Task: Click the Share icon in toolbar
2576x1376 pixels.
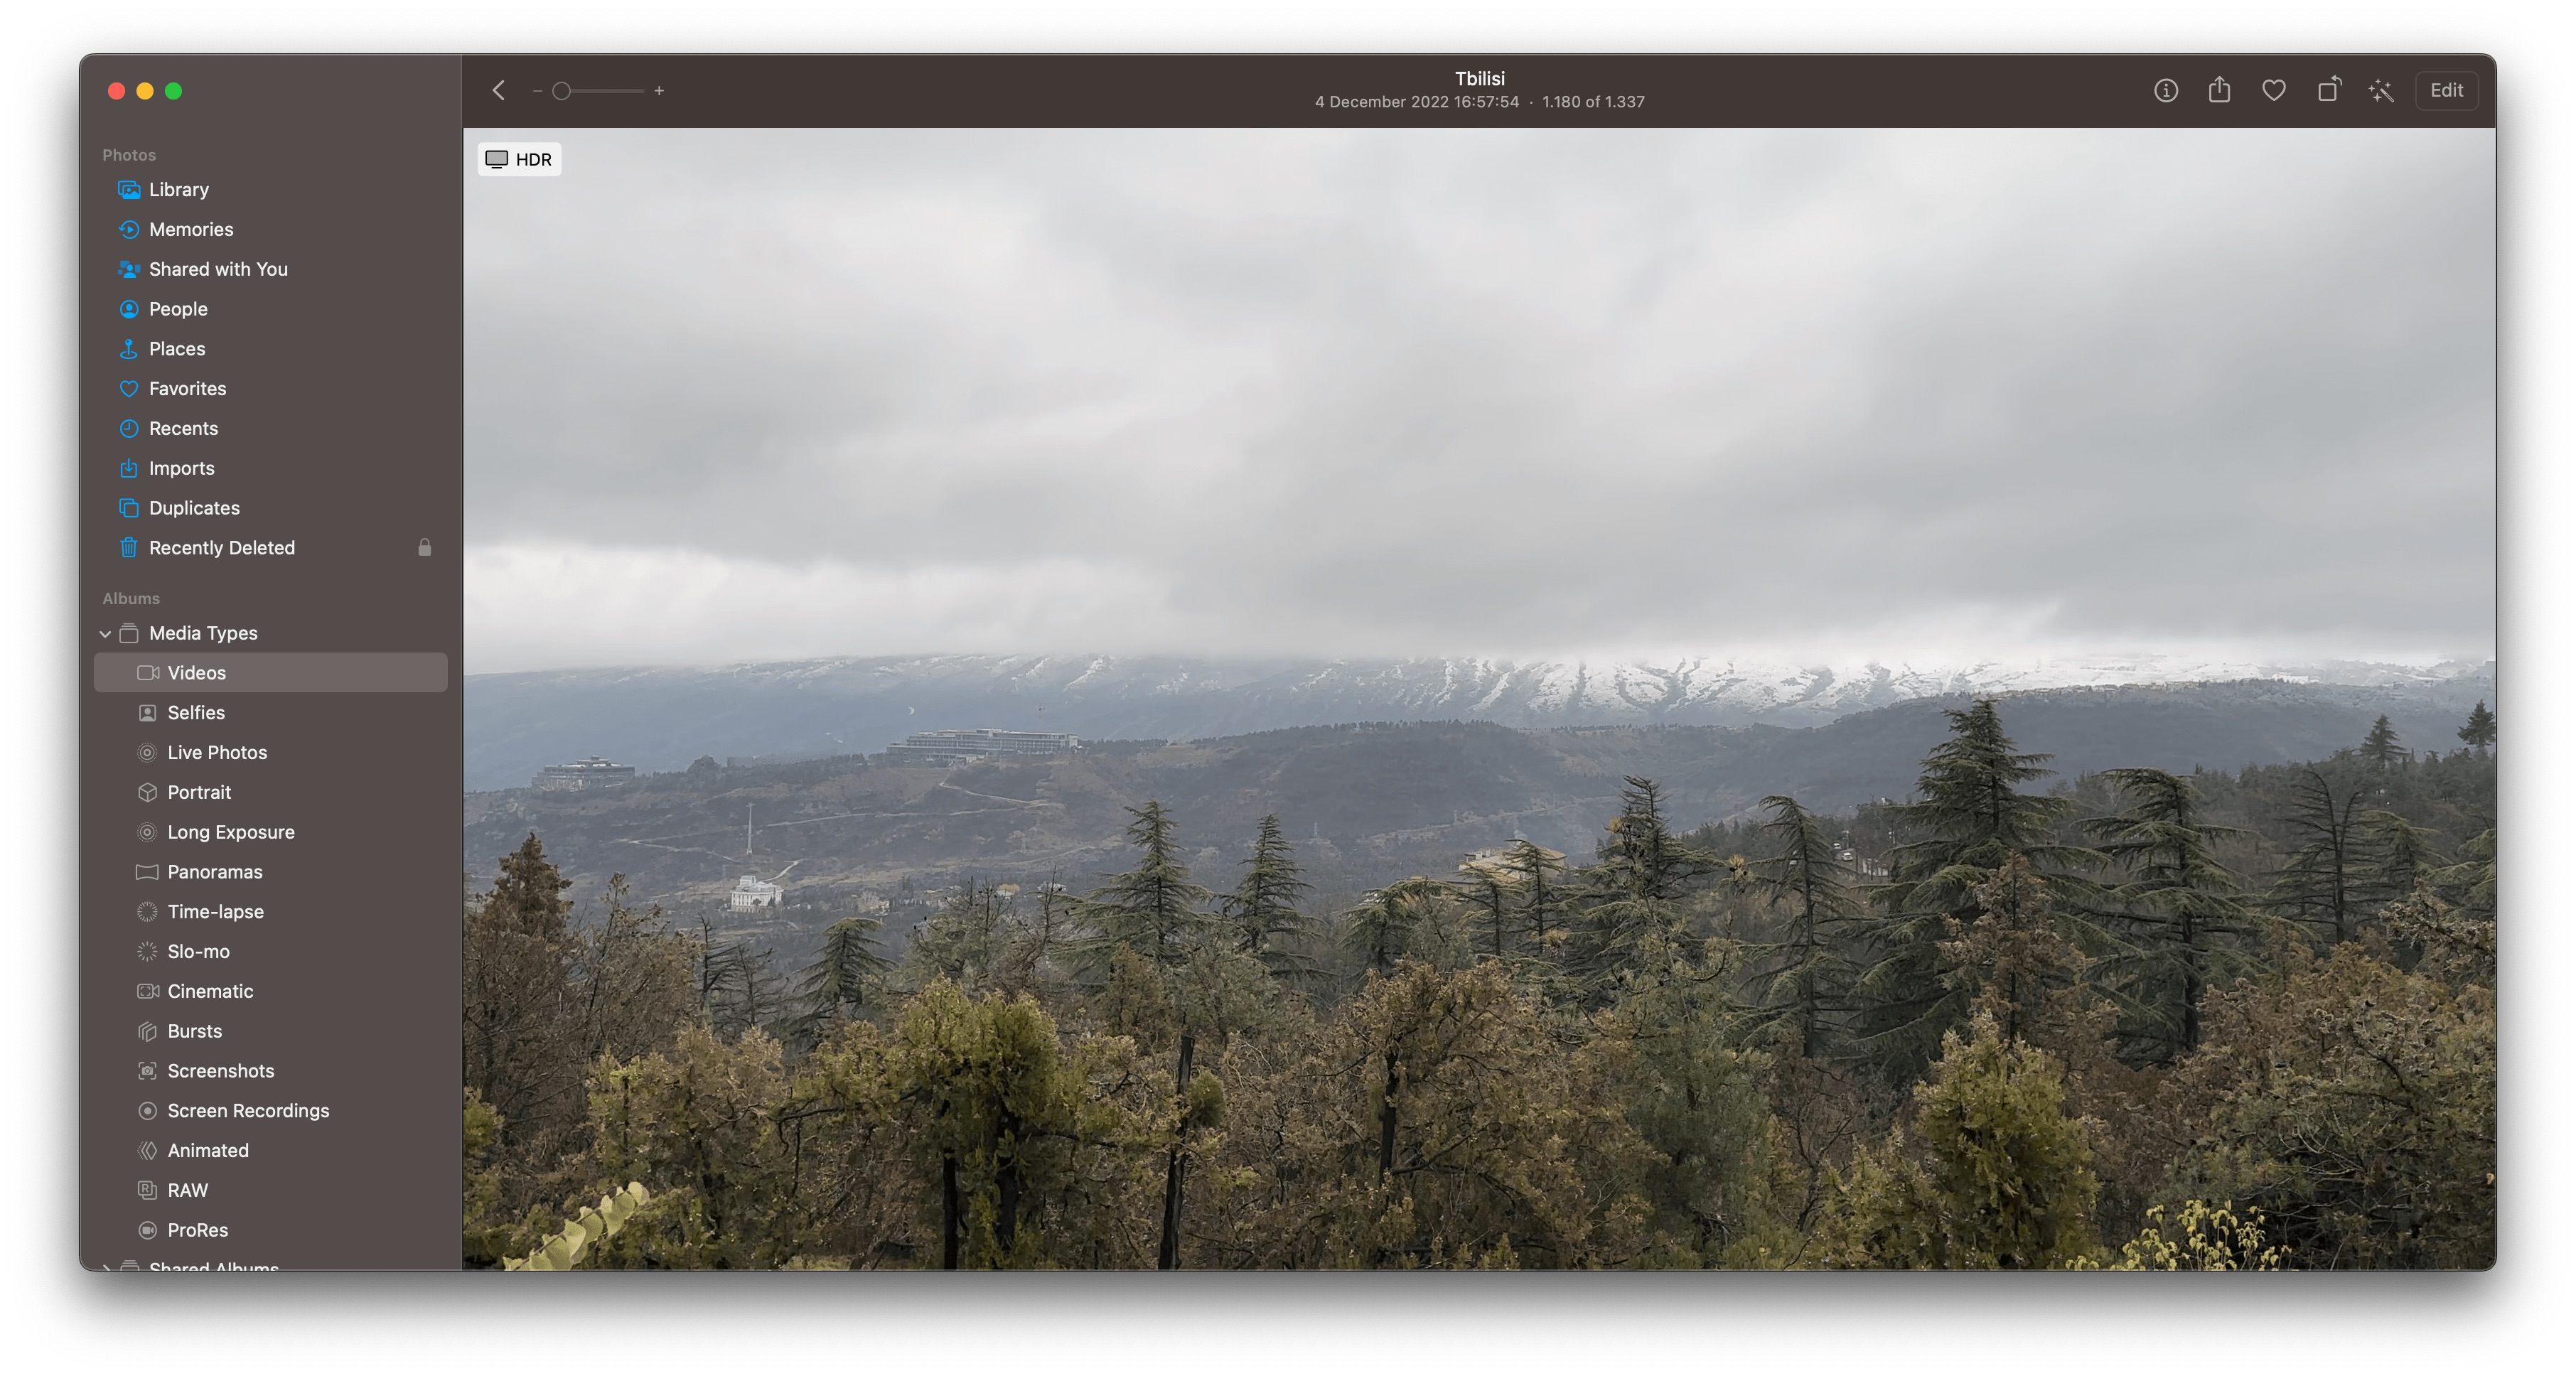Action: click(2218, 89)
